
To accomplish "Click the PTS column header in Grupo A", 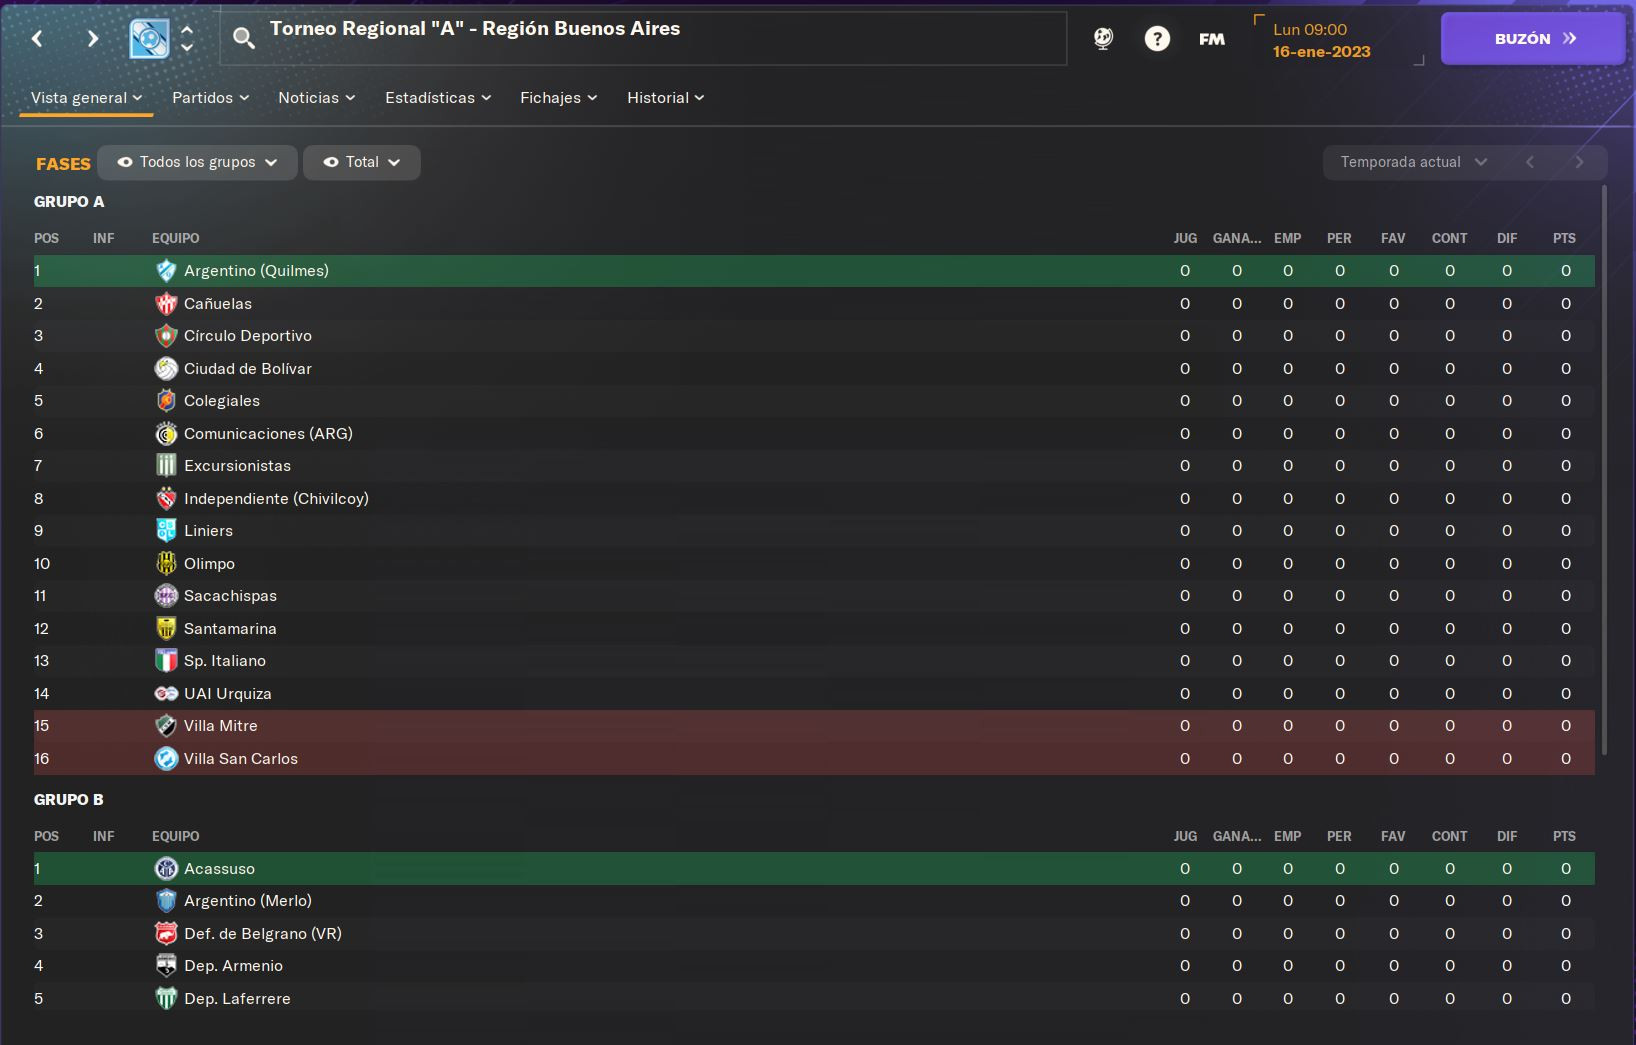I will tap(1564, 238).
